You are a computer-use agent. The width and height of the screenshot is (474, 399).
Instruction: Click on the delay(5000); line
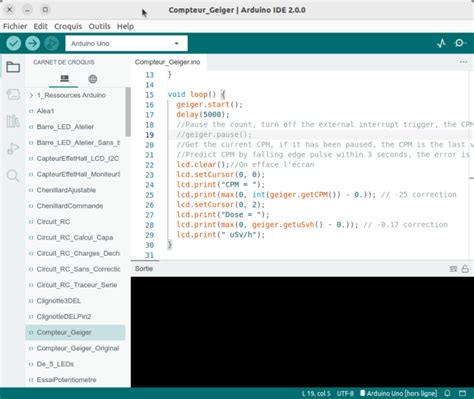[203, 115]
